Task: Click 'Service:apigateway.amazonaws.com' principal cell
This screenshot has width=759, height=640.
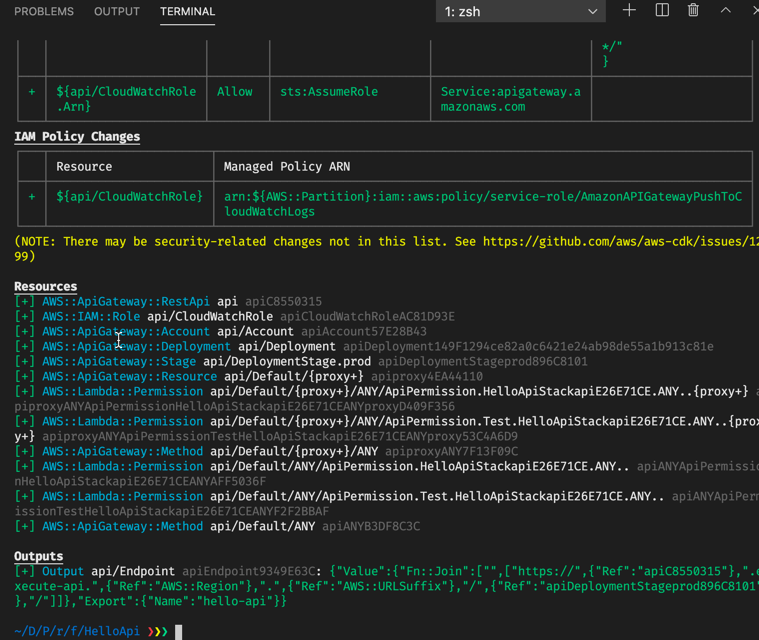Action: coord(510,99)
